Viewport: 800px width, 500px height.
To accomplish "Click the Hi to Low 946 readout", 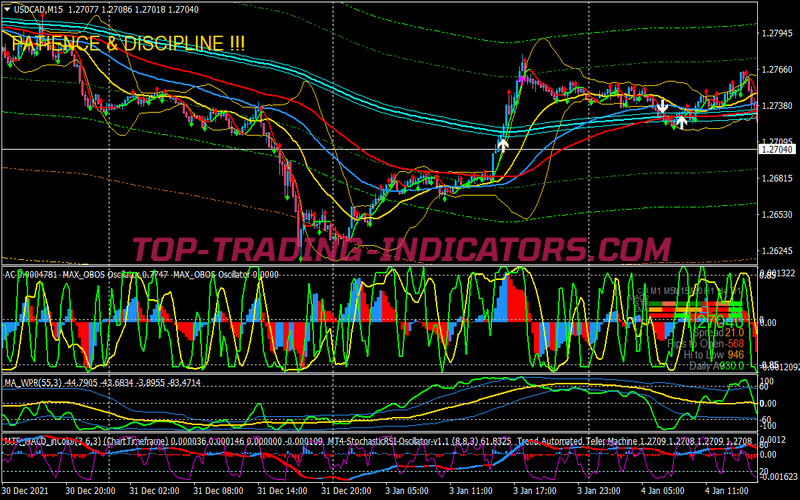I will pyautogui.click(x=714, y=355).
